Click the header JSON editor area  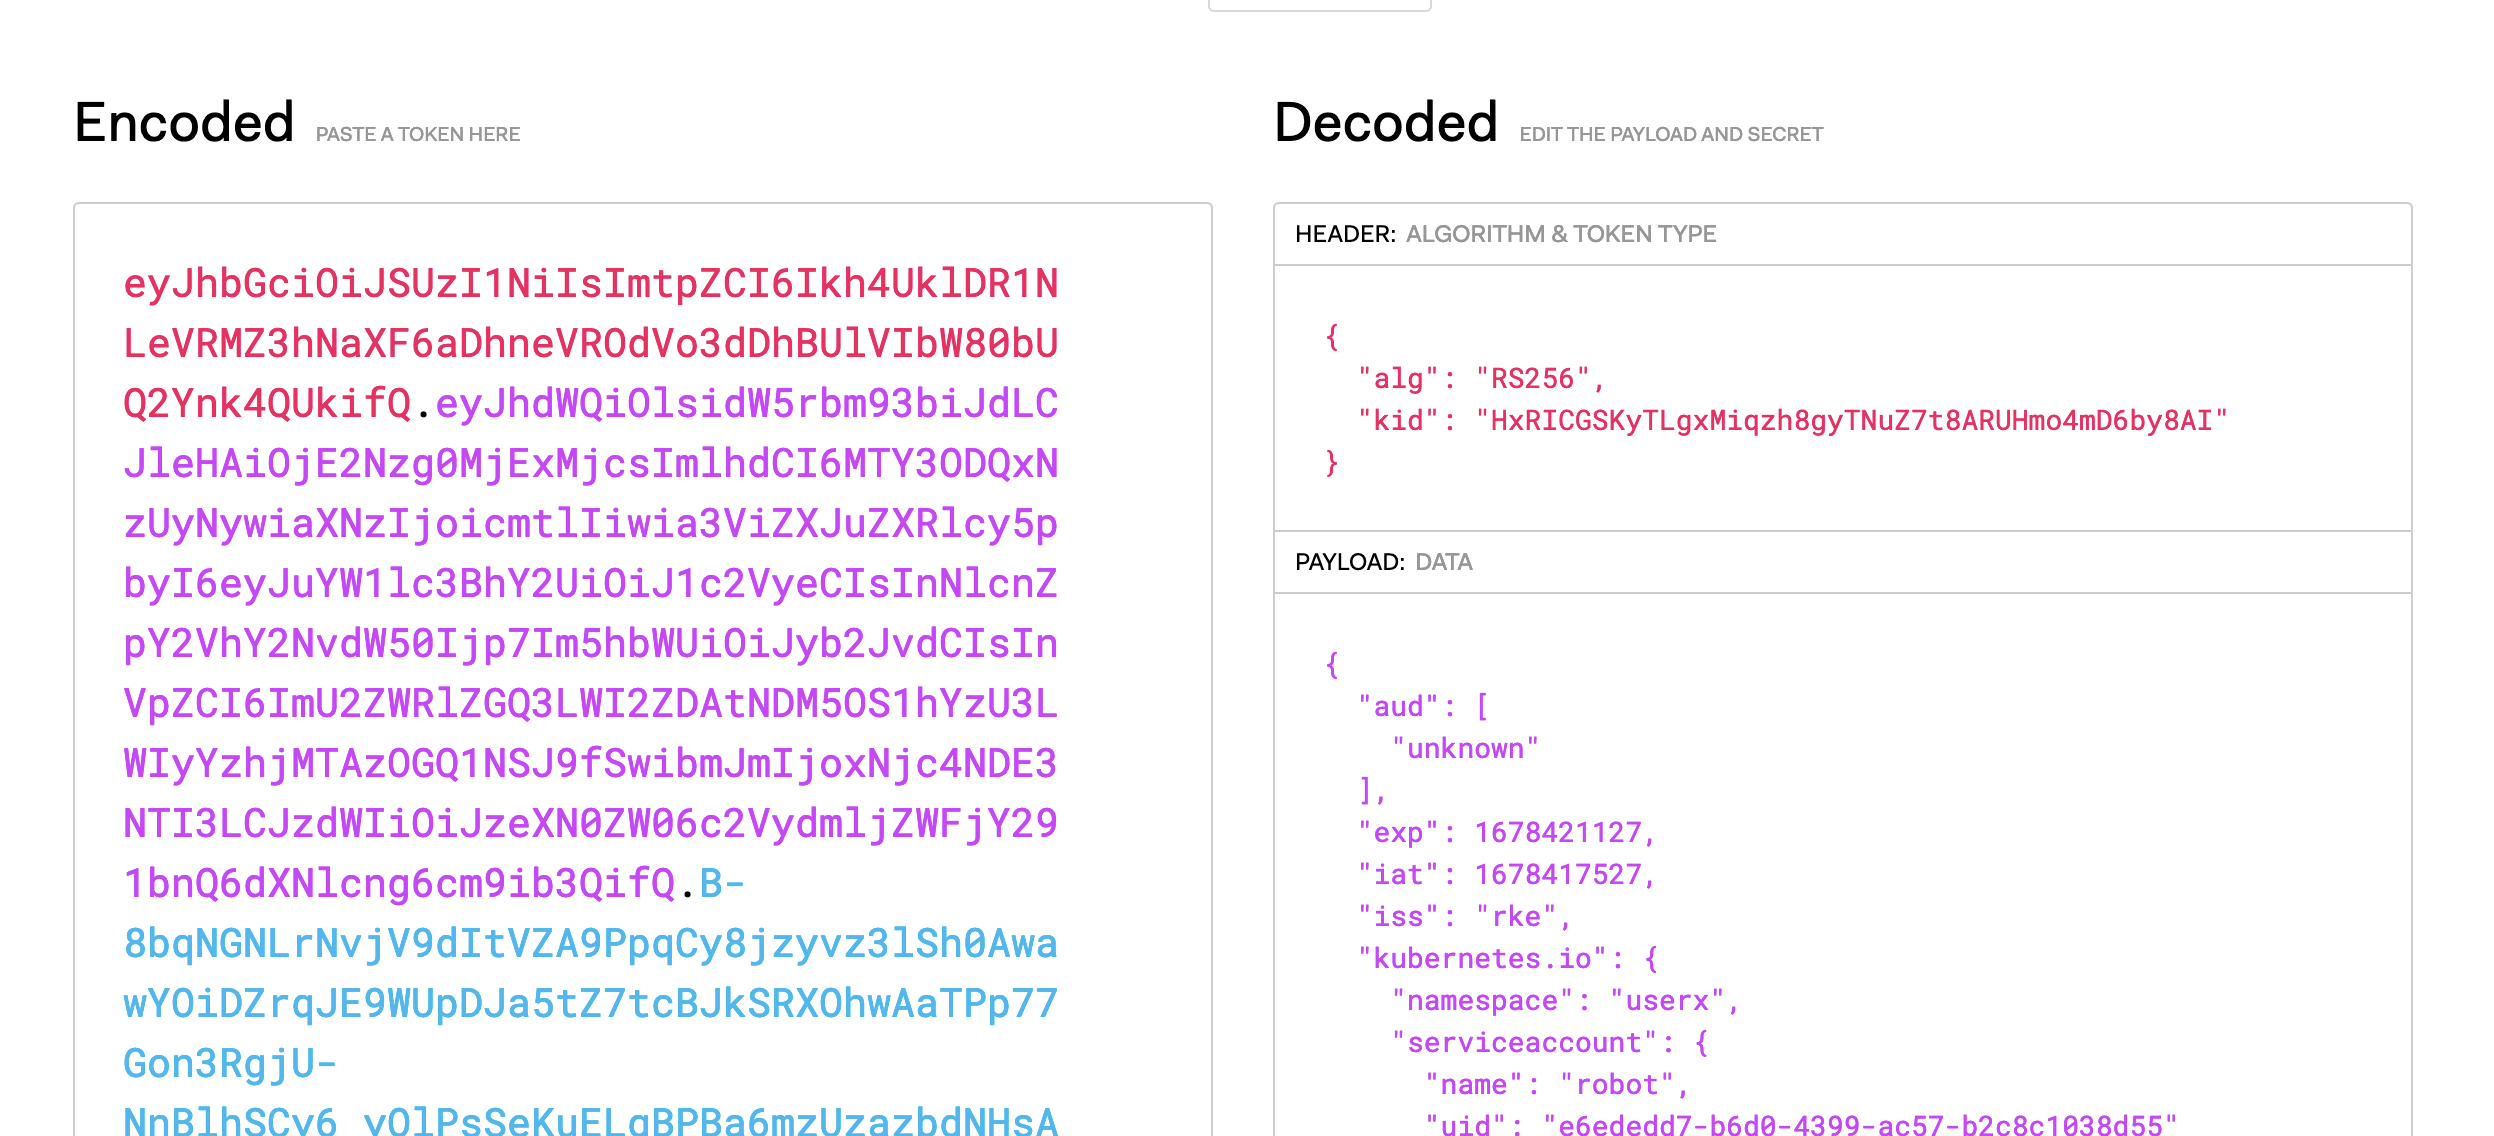(x=1843, y=398)
